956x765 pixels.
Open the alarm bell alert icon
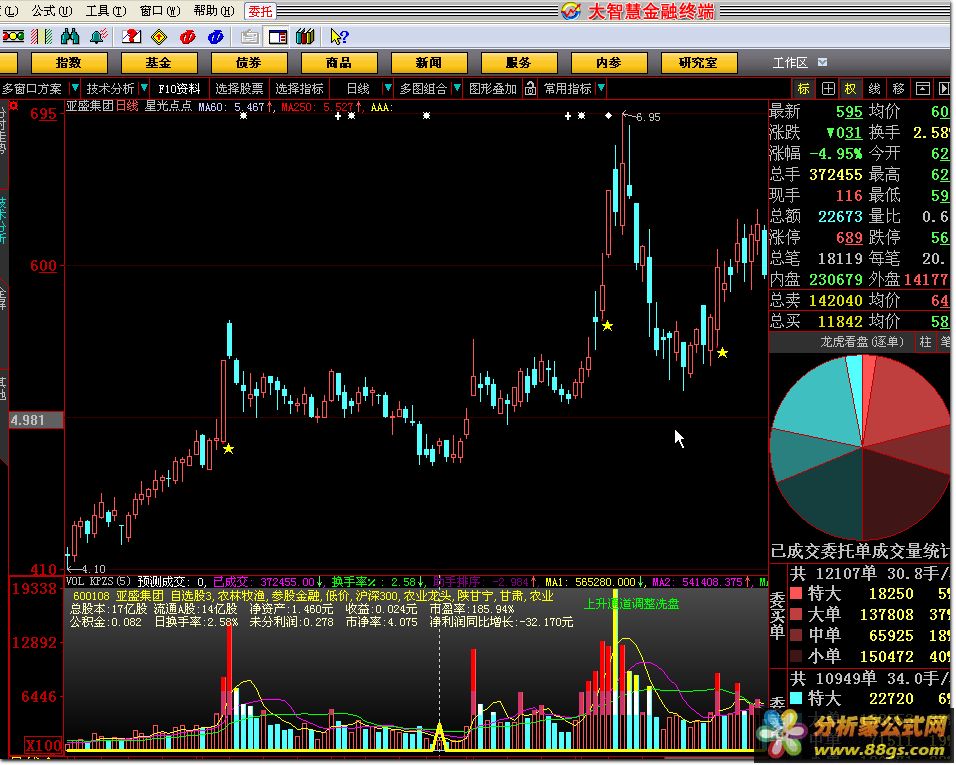(99, 37)
